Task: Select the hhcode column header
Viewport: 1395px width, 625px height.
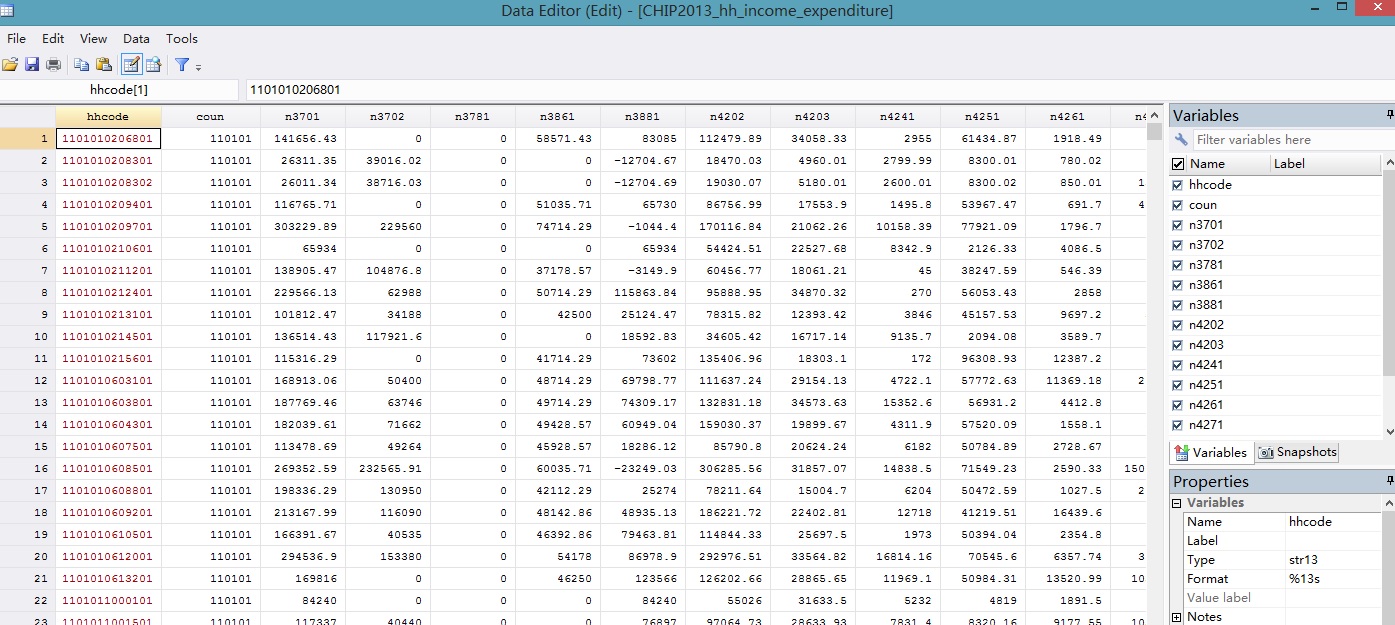Action: click(108, 116)
